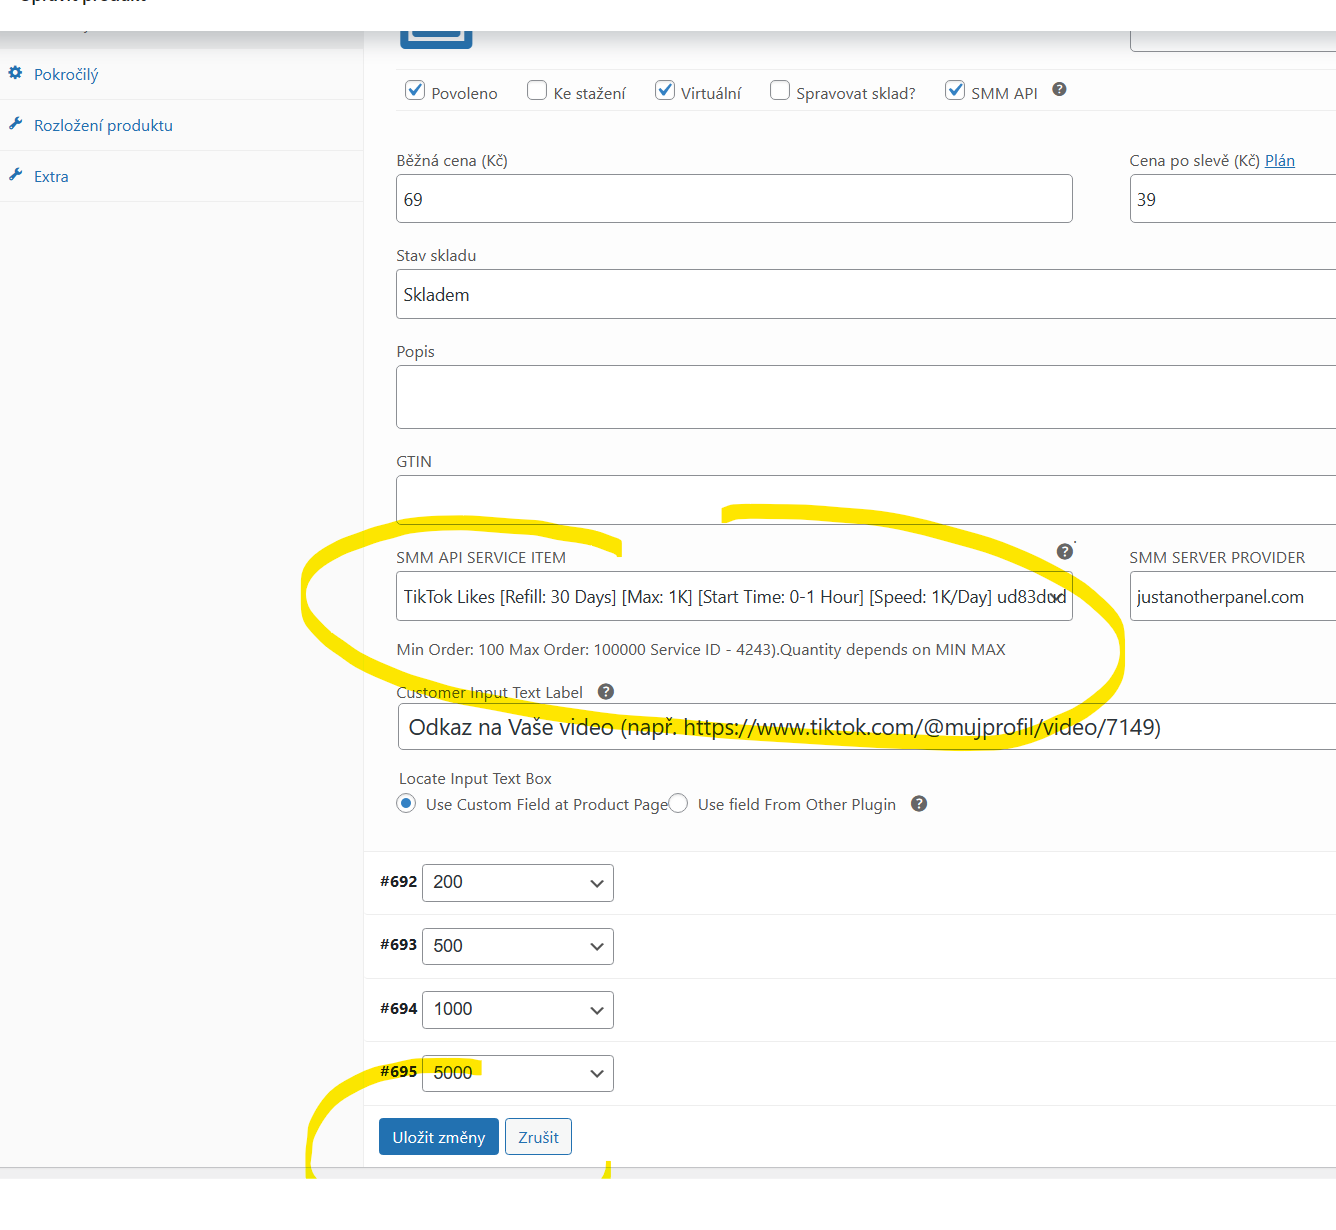The width and height of the screenshot is (1336, 1230).
Task: Enable the Ke stažení checkbox
Action: [x=537, y=91]
